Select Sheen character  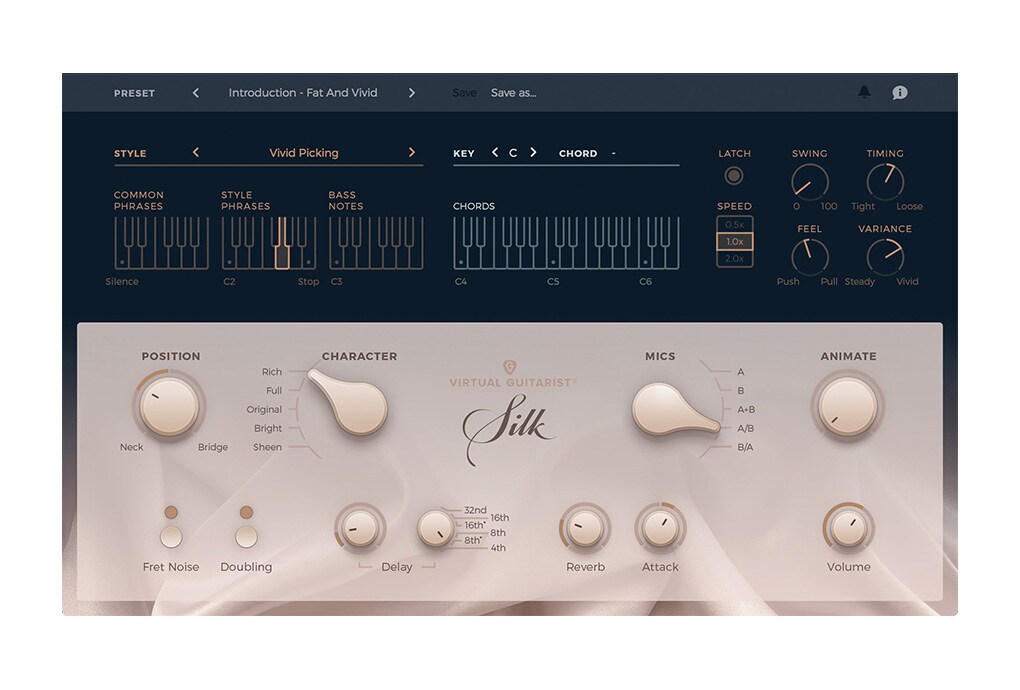(x=267, y=447)
